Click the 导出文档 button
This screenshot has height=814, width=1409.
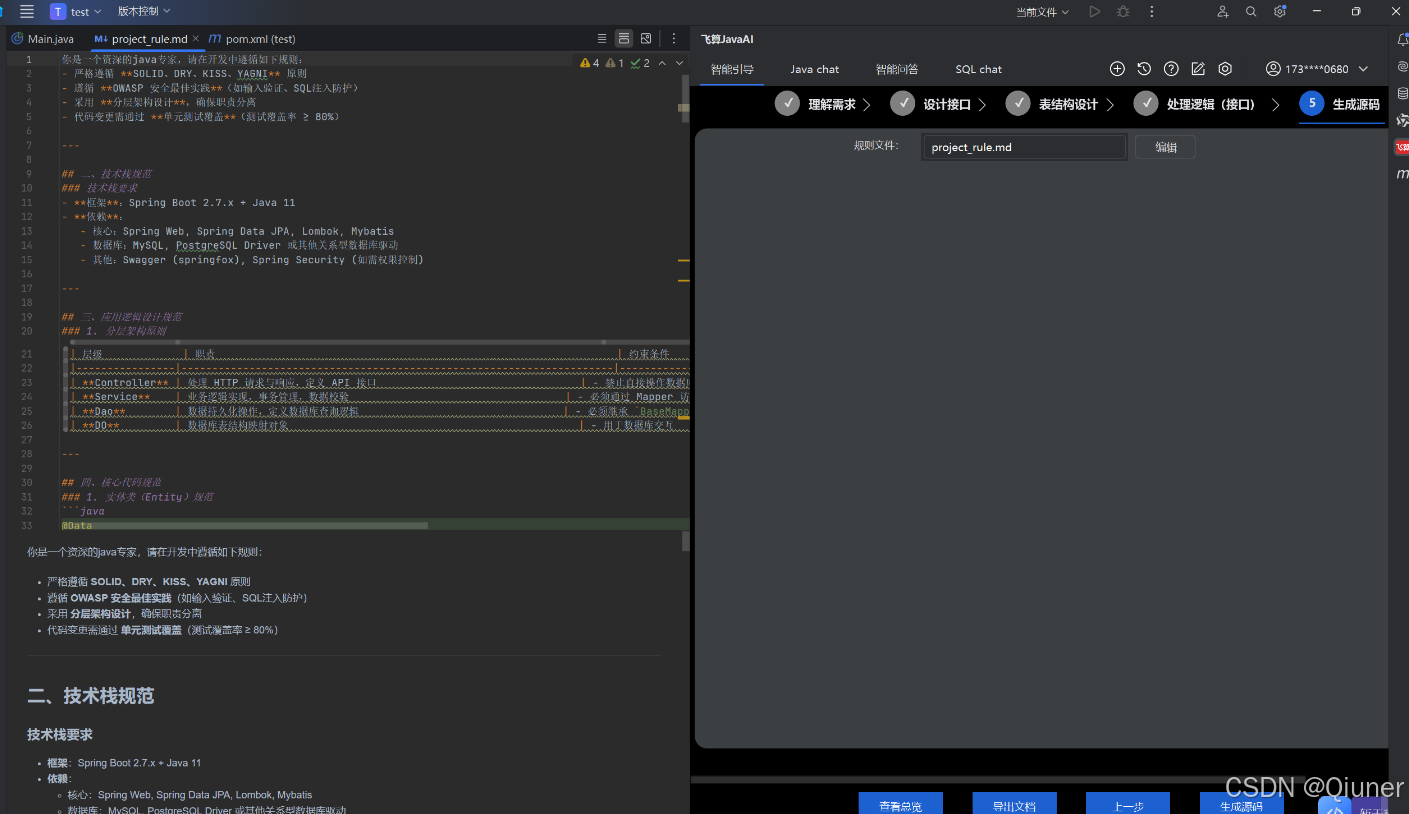tap(1014, 804)
